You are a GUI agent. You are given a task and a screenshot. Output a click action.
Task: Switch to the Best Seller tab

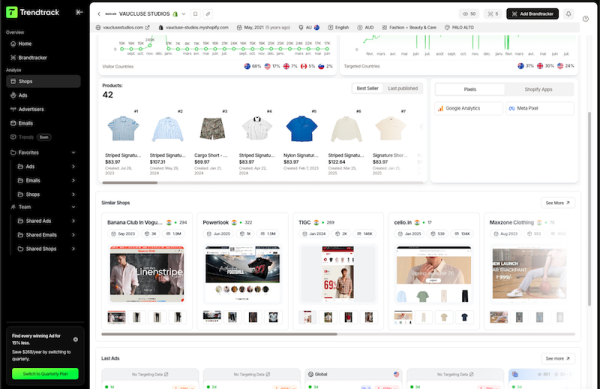[x=367, y=88]
